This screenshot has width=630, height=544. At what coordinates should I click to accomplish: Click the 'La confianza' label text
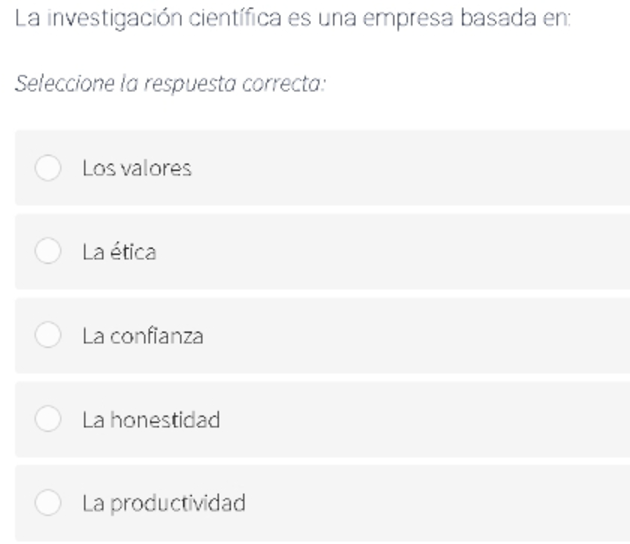[143, 336]
